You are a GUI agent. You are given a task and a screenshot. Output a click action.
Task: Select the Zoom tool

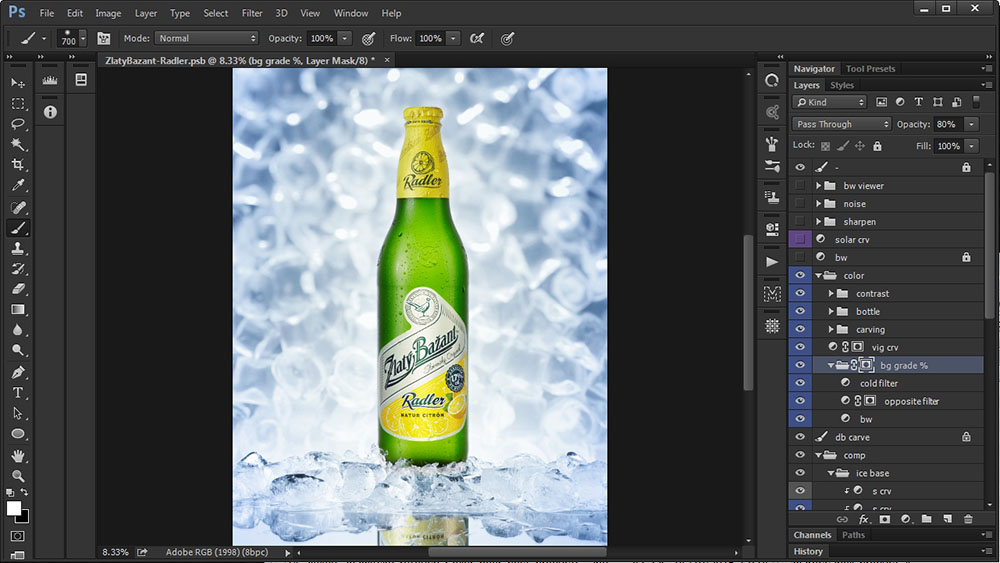click(18, 476)
